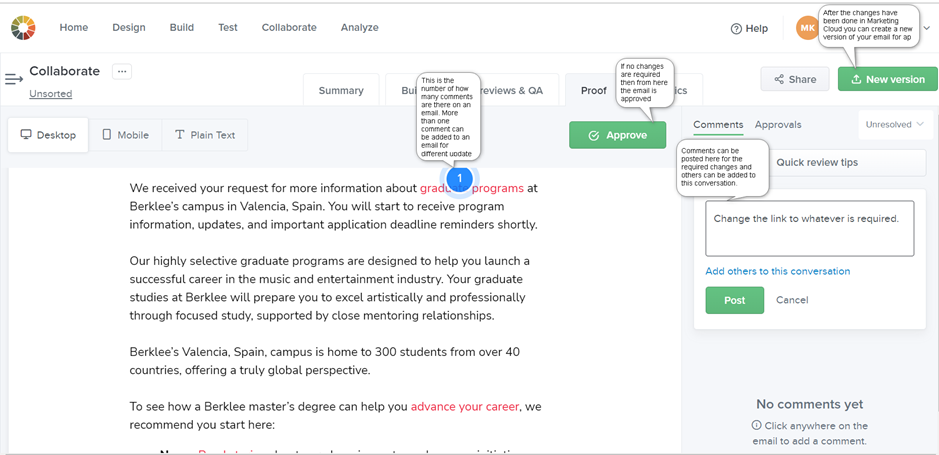Switch to Desktop preview

coord(49,135)
